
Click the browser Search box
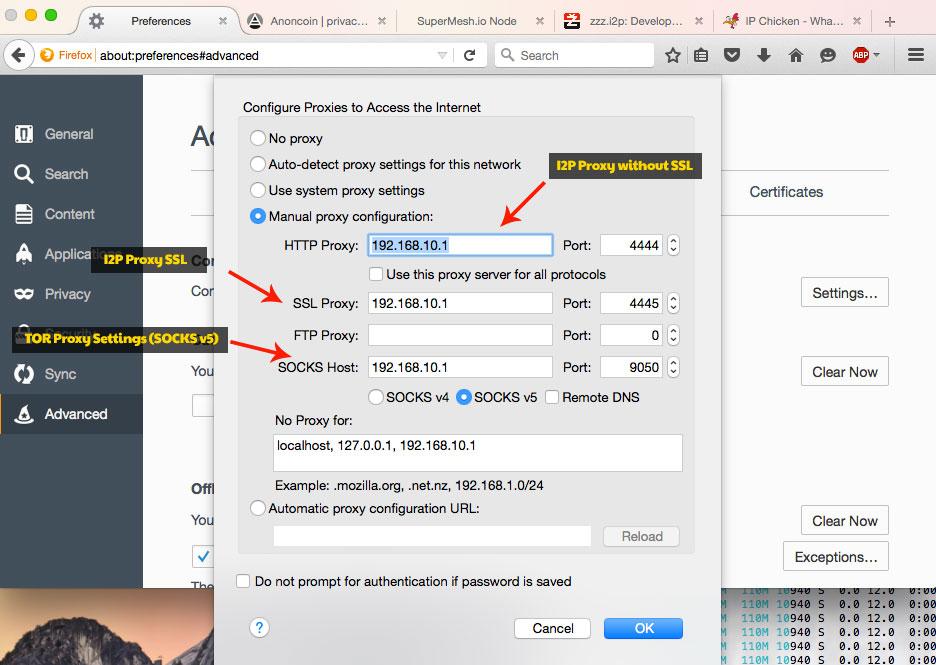(x=574, y=56)
